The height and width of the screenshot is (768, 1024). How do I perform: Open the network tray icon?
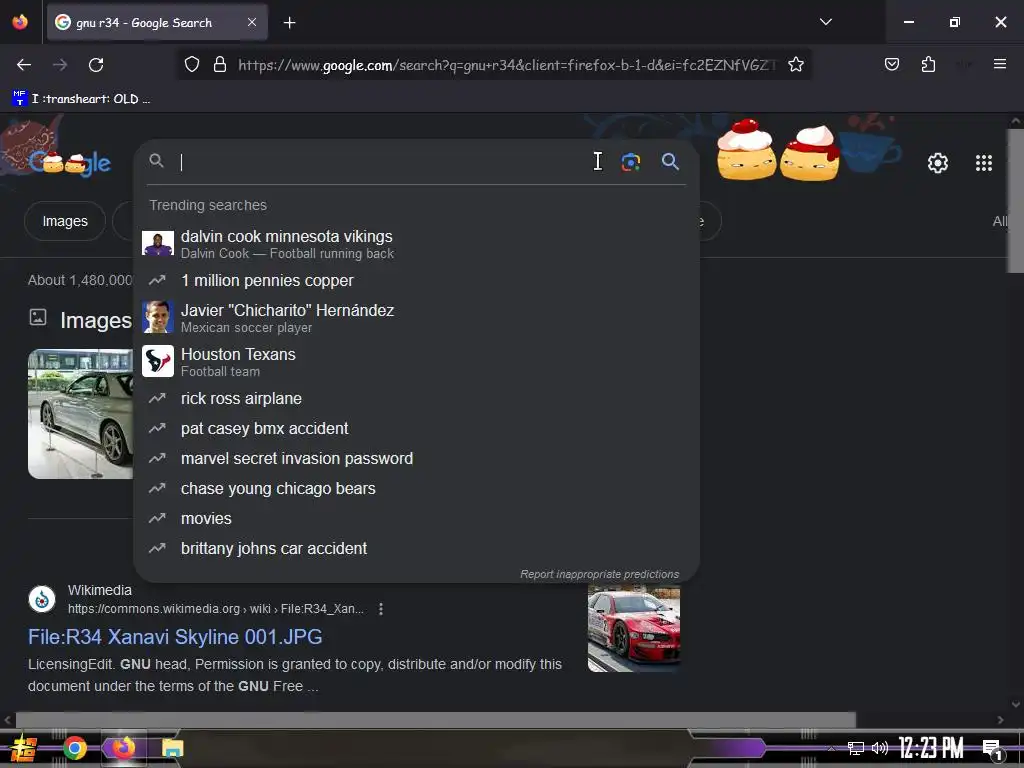pos(856,748)
